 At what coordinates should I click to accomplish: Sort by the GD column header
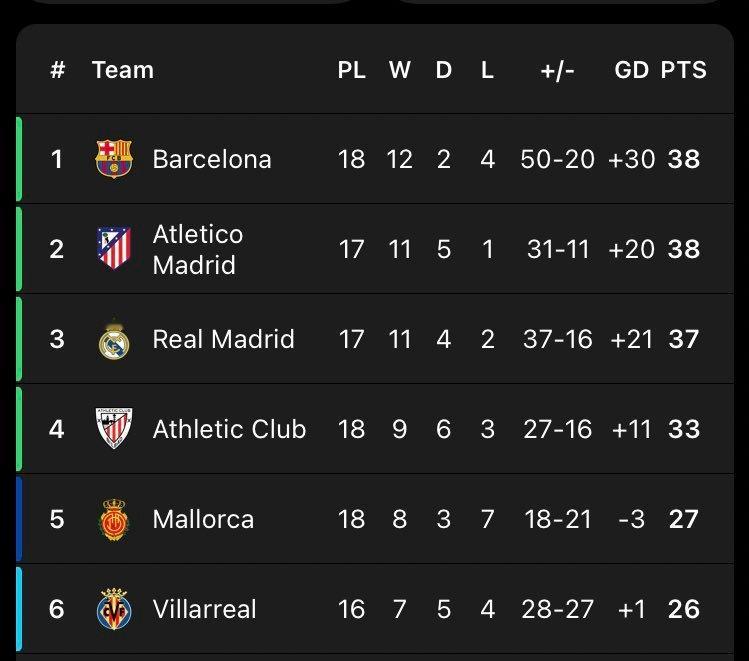[x=631, y=70]
